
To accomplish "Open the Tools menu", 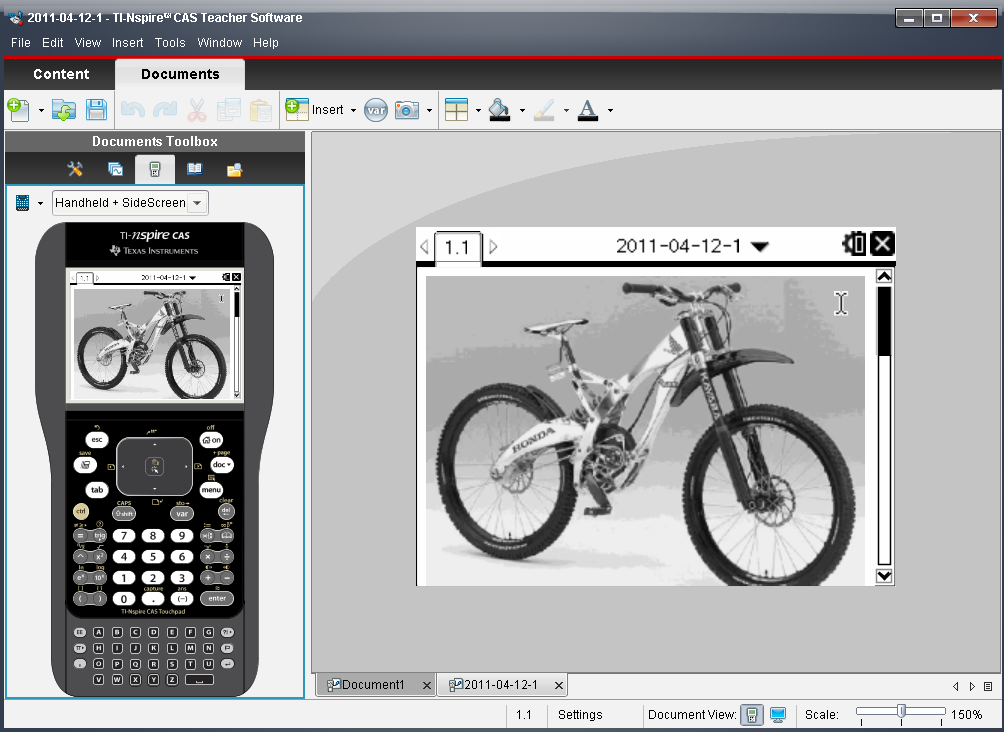I will [170, 42].
